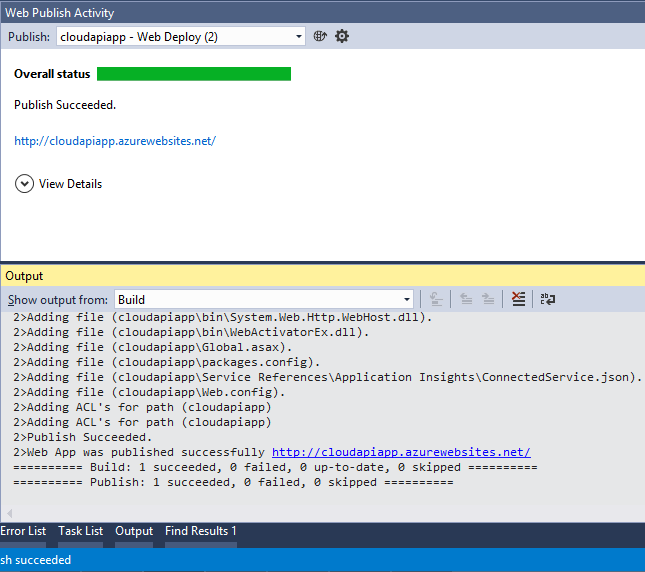The height and width of the screenshot is (572, 645).
Task: Open cloudapiapp.azurewebsites.net link under Publish Succeeded
Action: coord(115,141)
